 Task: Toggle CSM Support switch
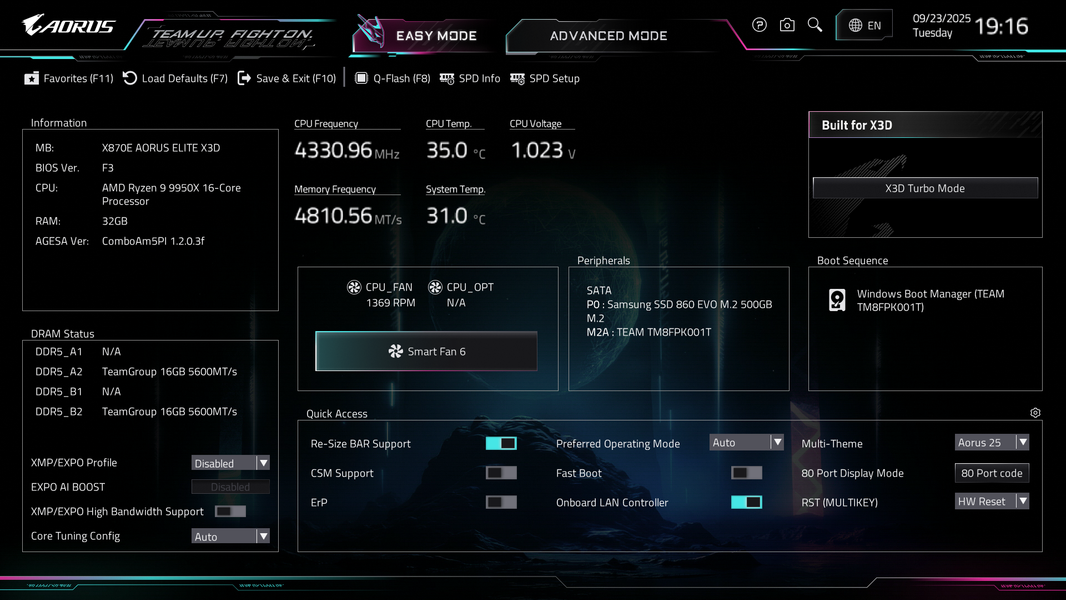501,472
